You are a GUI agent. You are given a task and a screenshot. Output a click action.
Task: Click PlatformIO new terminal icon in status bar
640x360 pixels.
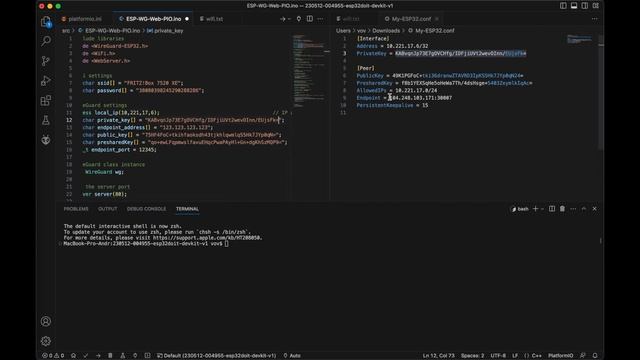(x=147, y=356)
